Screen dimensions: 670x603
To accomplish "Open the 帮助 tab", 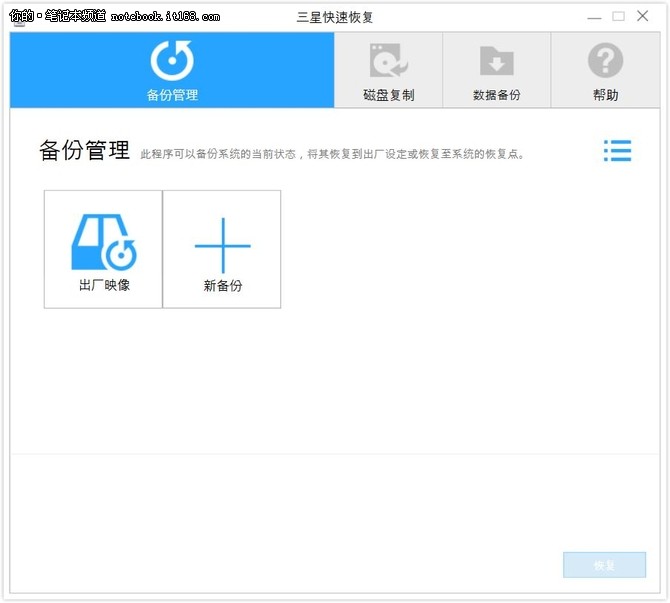I will [605, 70].
